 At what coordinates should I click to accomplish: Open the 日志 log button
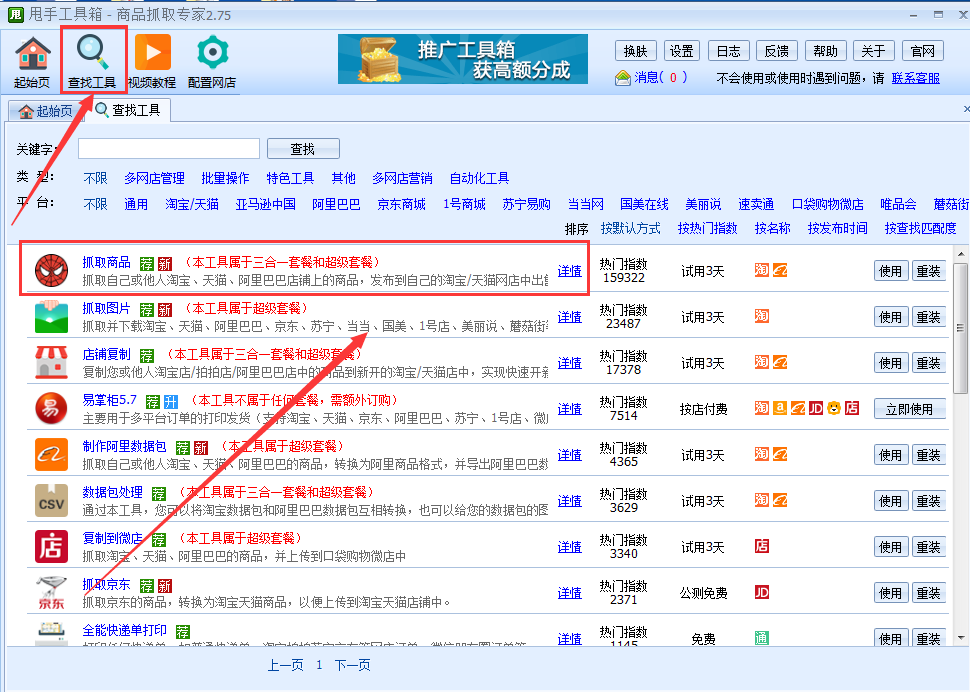729,51
